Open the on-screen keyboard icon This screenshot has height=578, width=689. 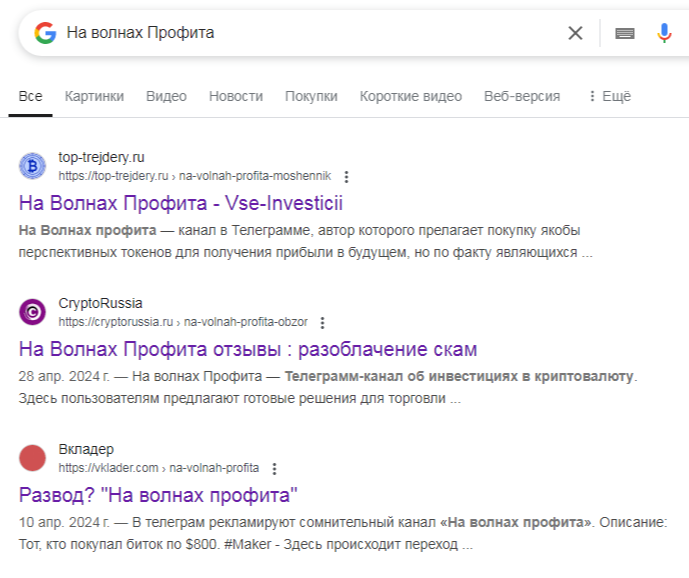coord(624,33)
